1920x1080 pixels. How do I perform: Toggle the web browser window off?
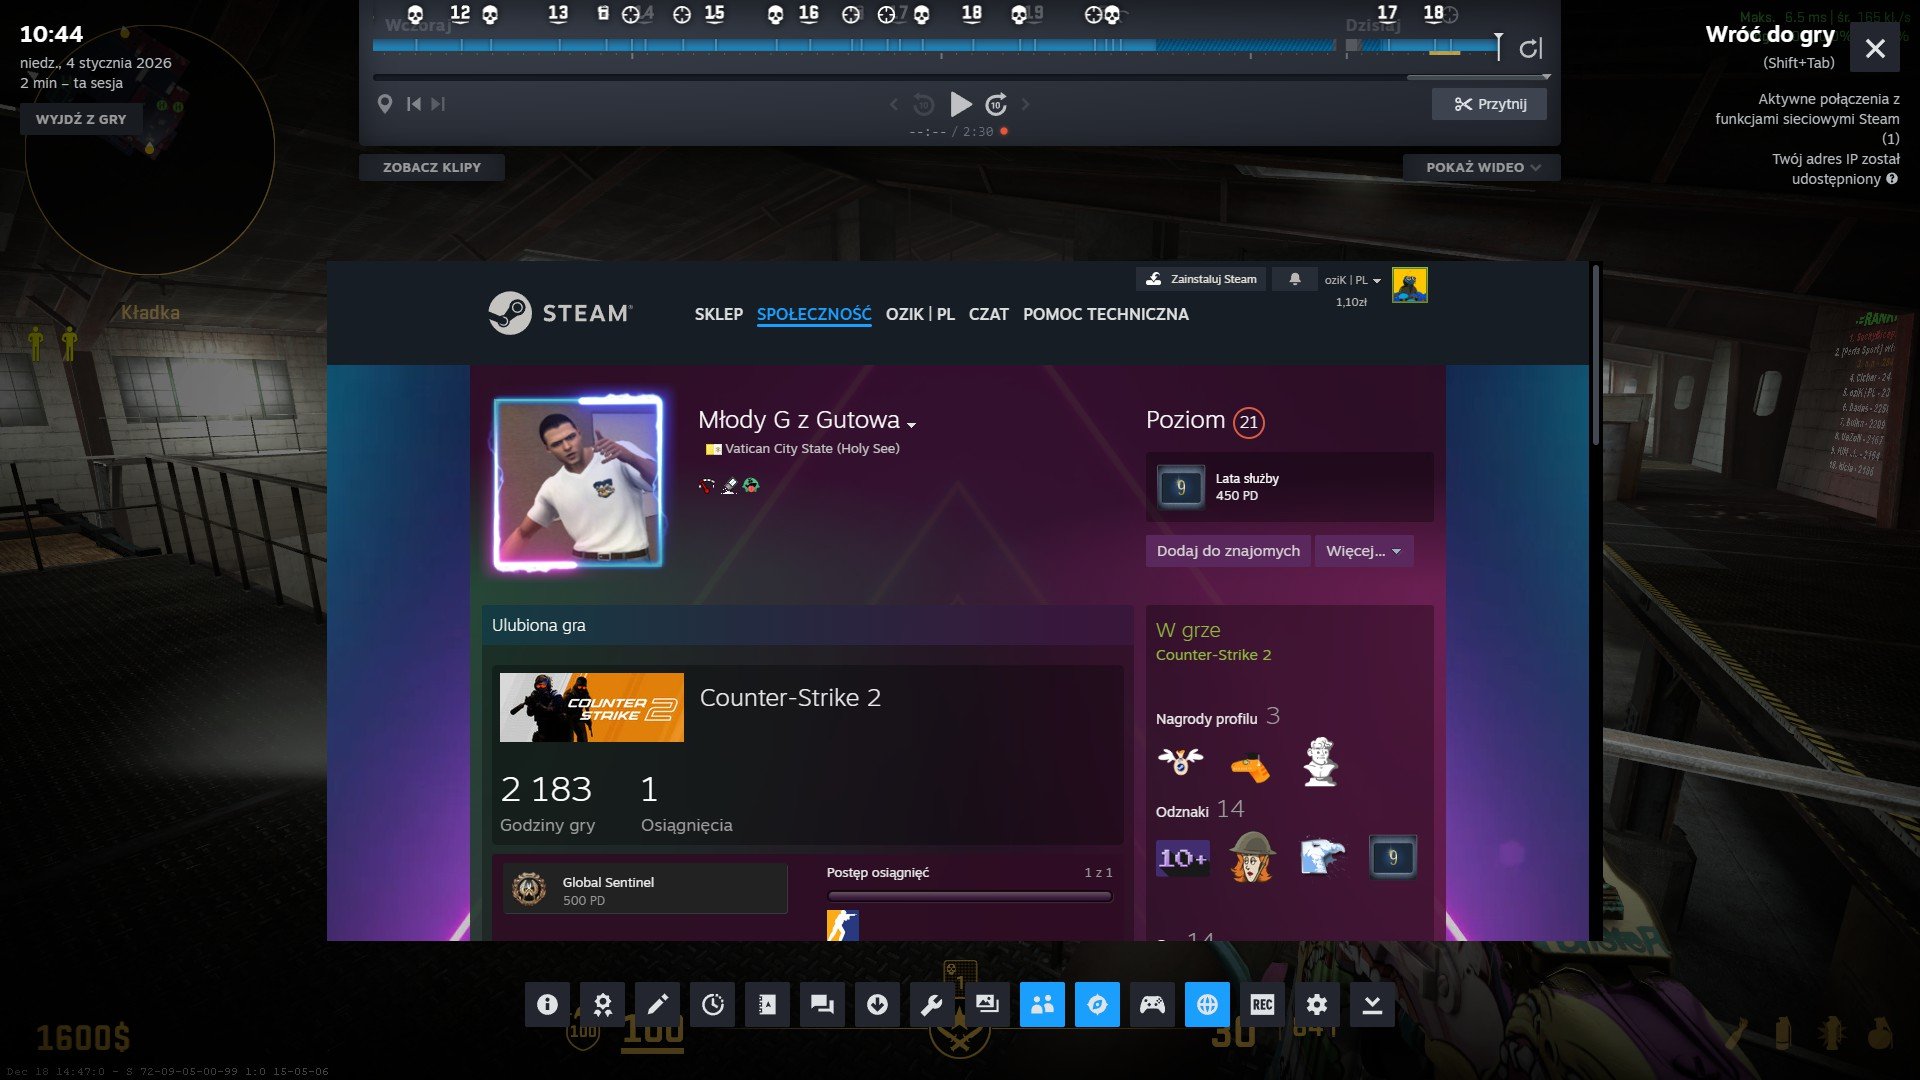point(1207,1005)
